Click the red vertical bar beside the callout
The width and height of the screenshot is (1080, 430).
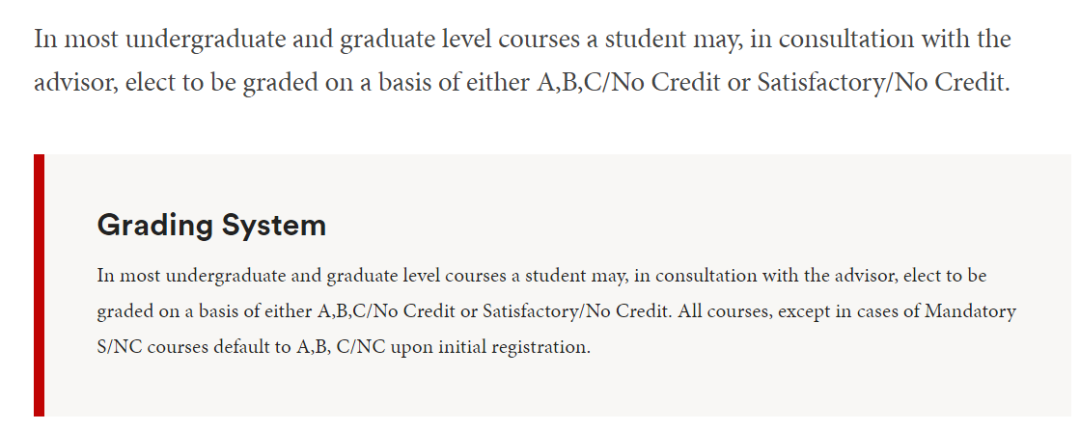(x=39, y=285)
